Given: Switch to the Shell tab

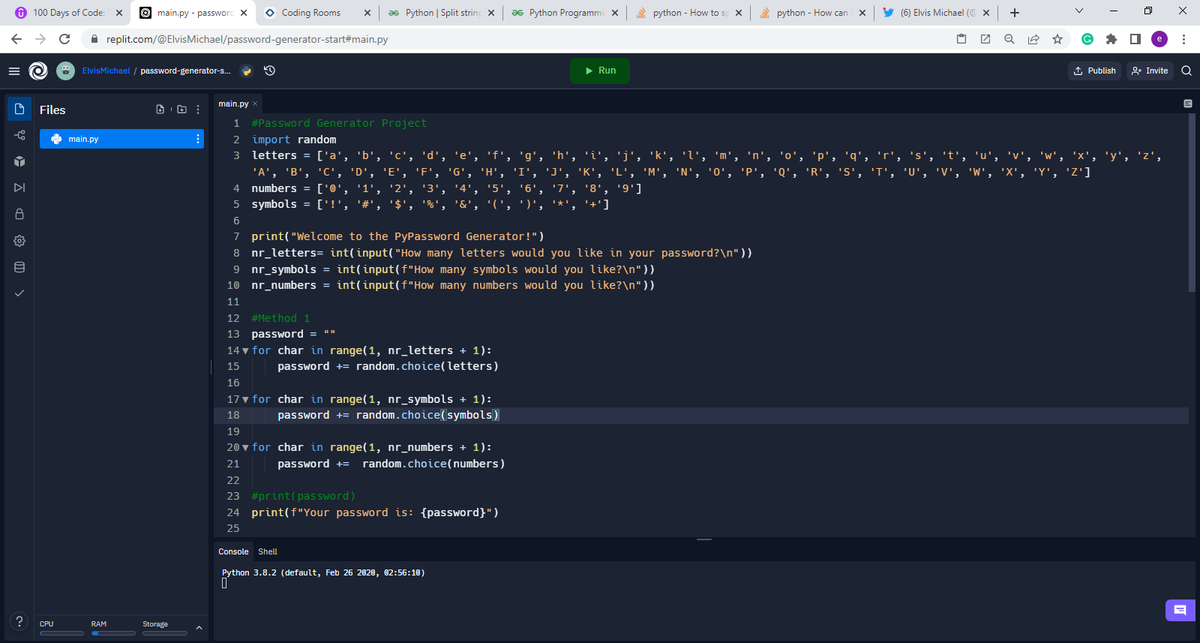Looking at the screenshot, I should (x=267, y=551).
